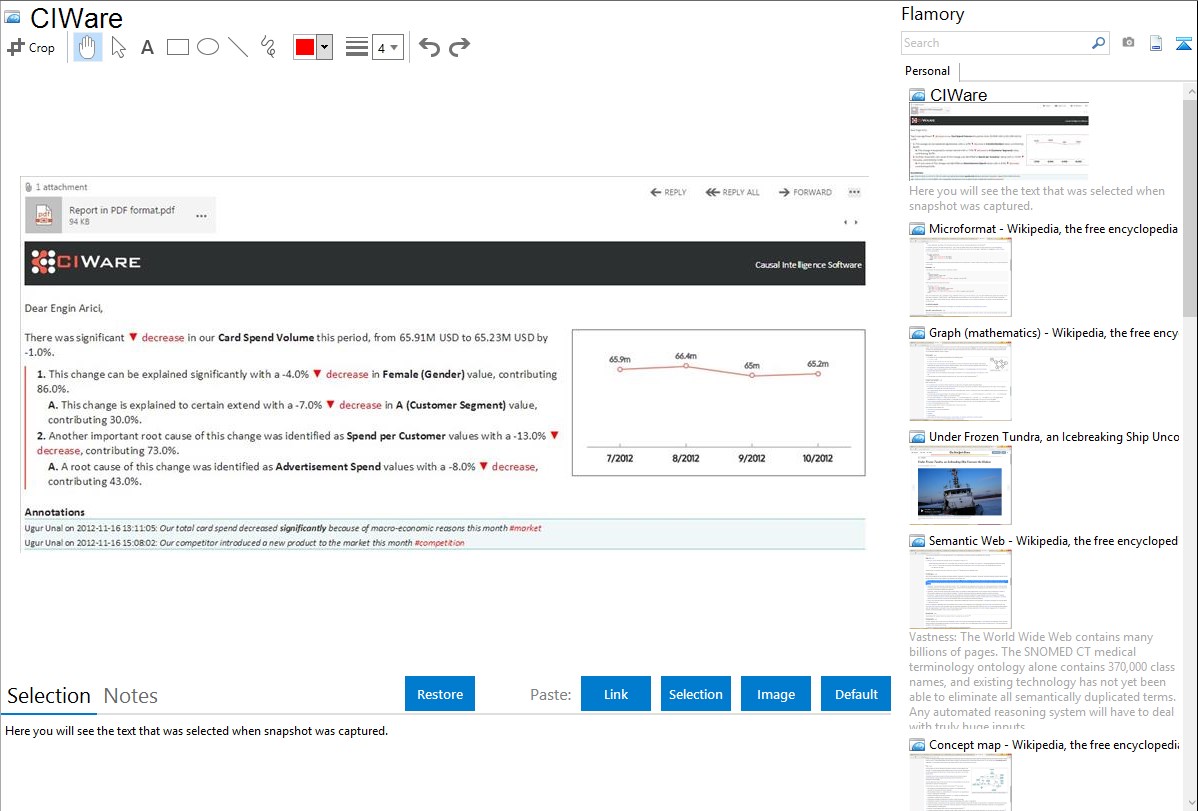The image size is (1198, 811).
Task: Open the red color picker dropdown
Action: click(x=324, y=47)
